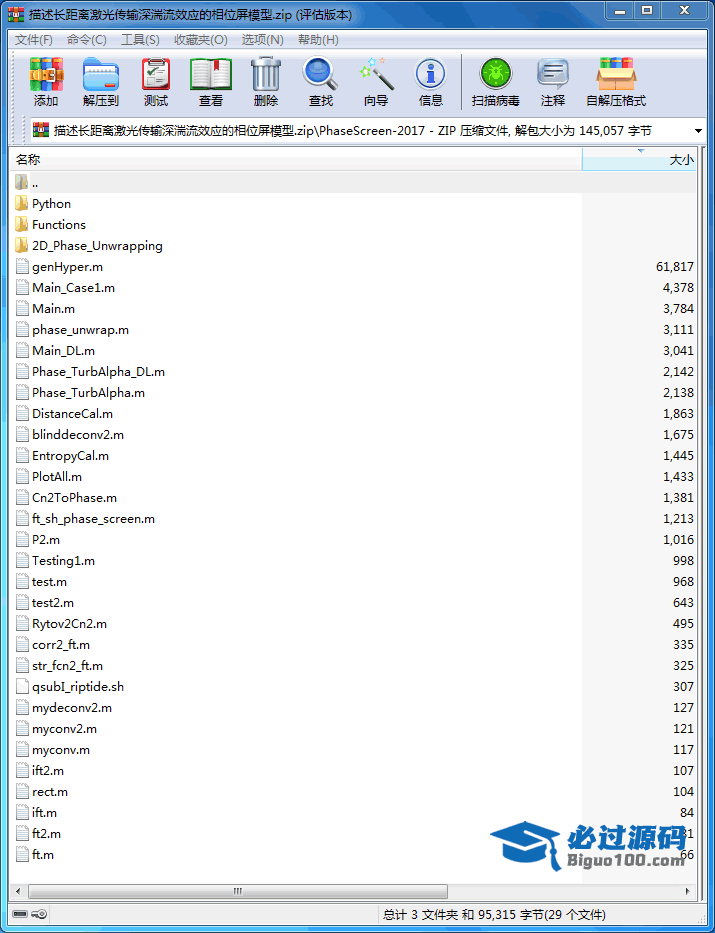Image resolution: width=715 pixels, height=933 pixels.
Task: Click the disk icon in status bar
Action: pyautogui.click(x=20, y=914)
